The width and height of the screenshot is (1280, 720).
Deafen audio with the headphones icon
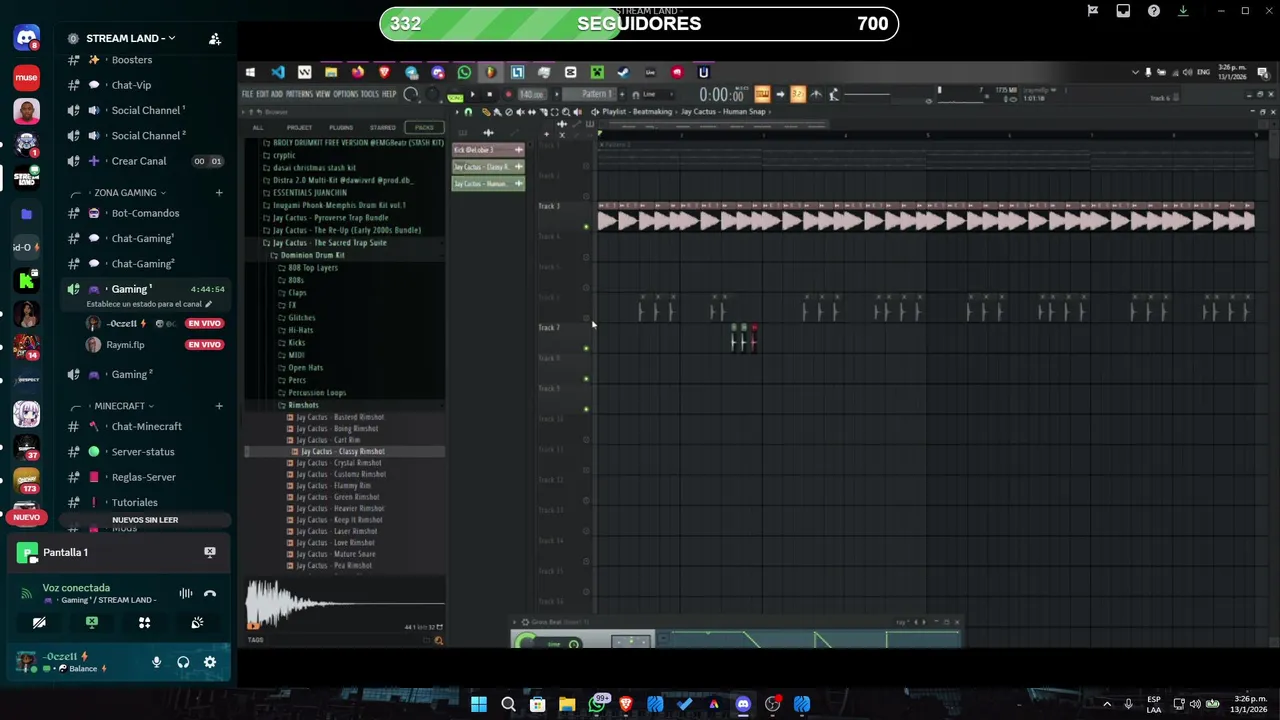[x=183, y=662]
